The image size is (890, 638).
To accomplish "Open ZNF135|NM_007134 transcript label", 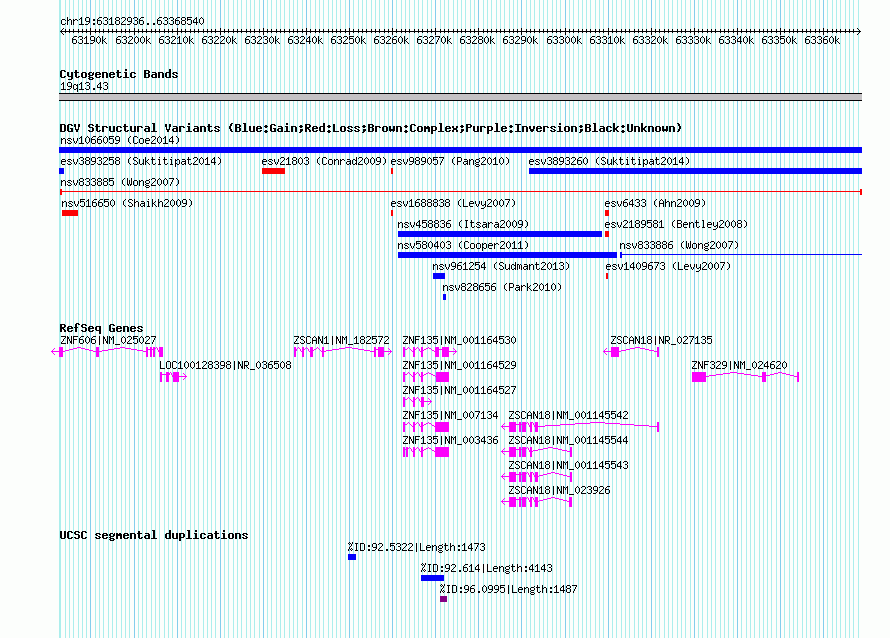I will [450, 415].
